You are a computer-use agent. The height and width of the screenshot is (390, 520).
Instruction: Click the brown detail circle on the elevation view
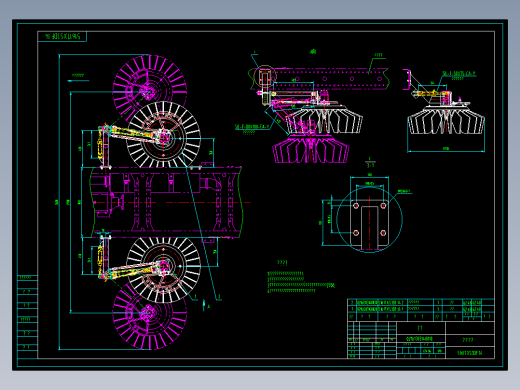tap(265, 76)
